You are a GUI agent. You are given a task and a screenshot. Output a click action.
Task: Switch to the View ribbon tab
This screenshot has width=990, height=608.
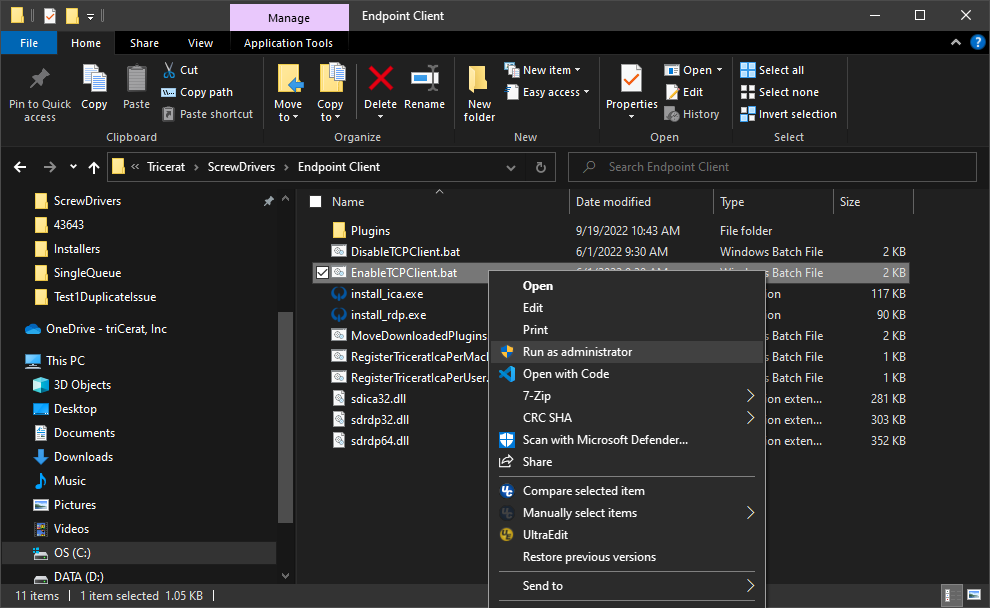point(200,43)
